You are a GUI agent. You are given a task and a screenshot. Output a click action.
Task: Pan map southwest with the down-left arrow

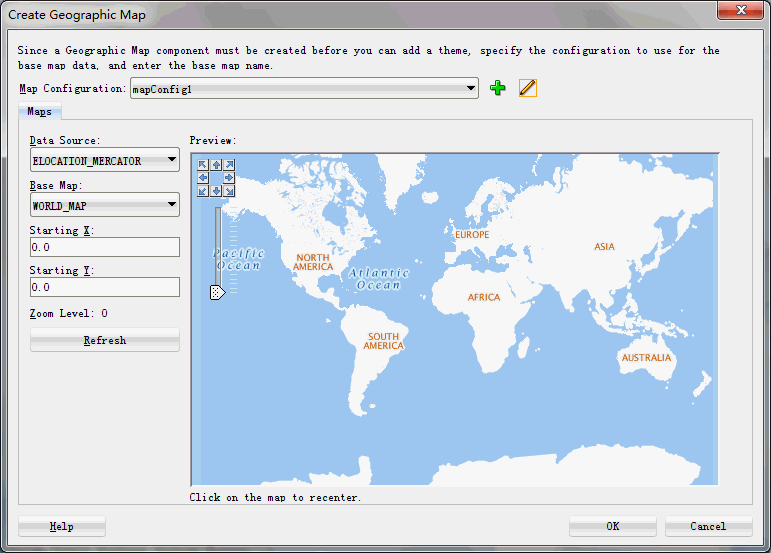pyautogui.click(x=203, y=191)
